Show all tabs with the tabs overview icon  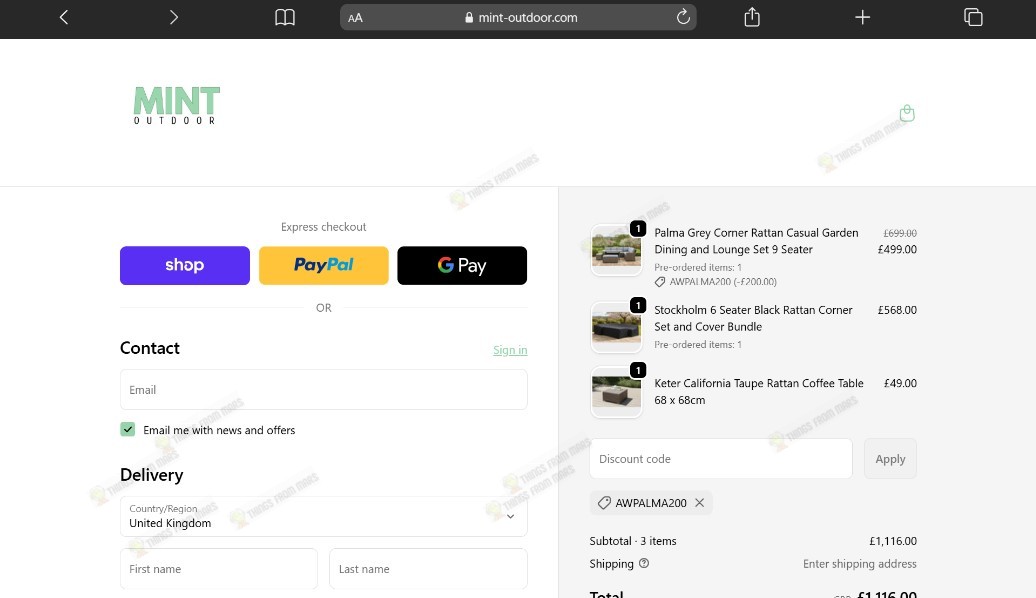coord(973,17)
